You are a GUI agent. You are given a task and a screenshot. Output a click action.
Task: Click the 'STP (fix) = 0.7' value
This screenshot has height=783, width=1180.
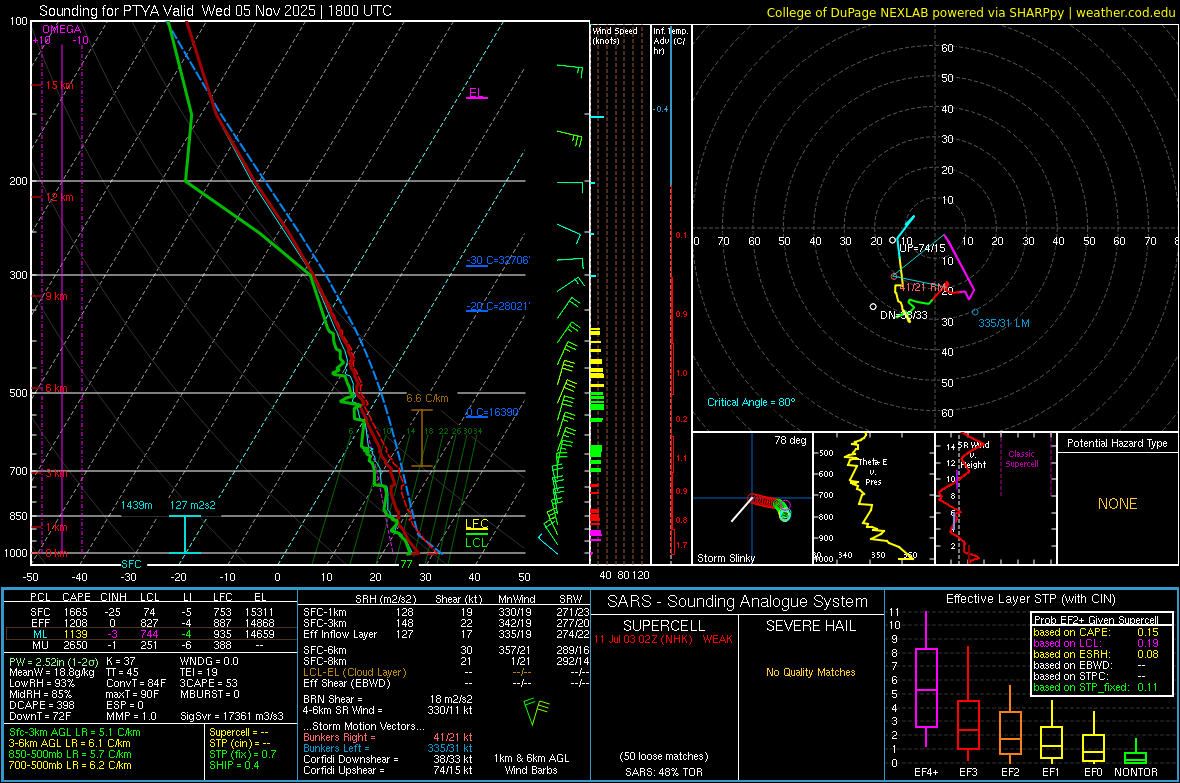(242, 754)
